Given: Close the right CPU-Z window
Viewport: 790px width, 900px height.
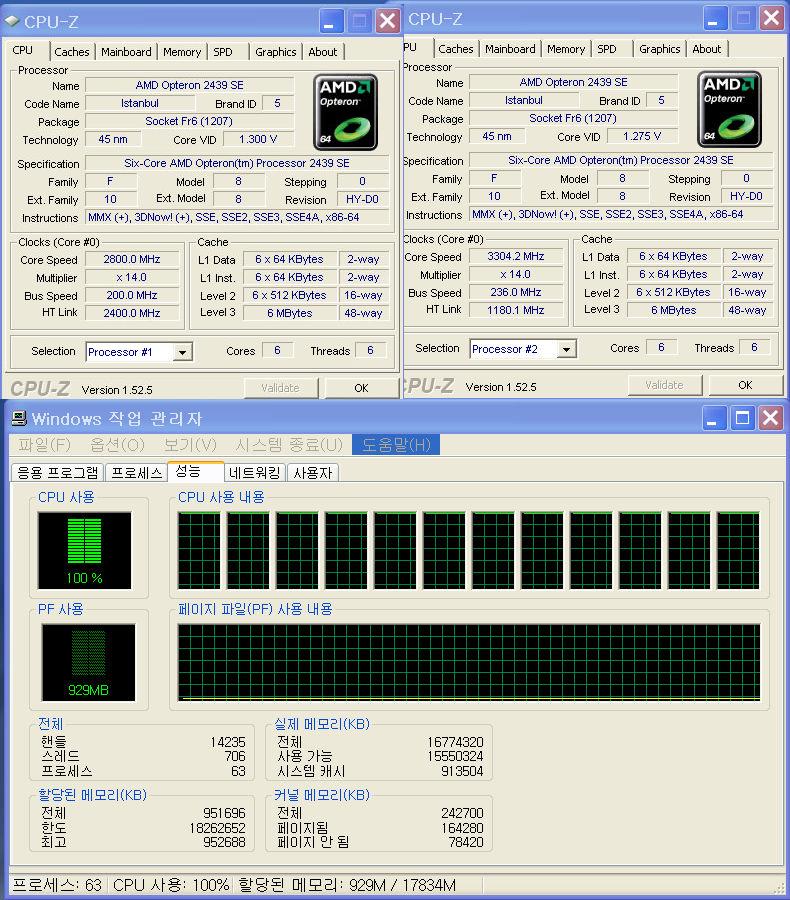Looking at the screenshot, I should [772, 18].
